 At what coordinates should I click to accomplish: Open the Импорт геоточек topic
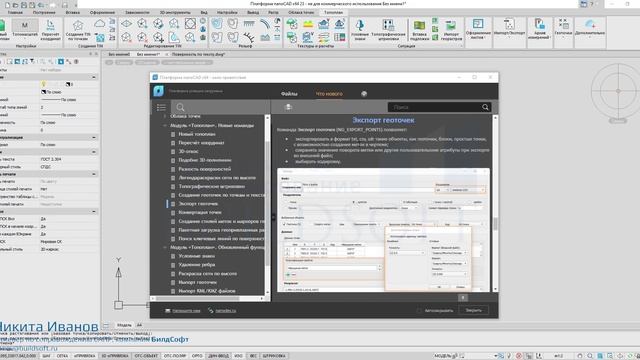pyautogui.click(x=198, y=282)
